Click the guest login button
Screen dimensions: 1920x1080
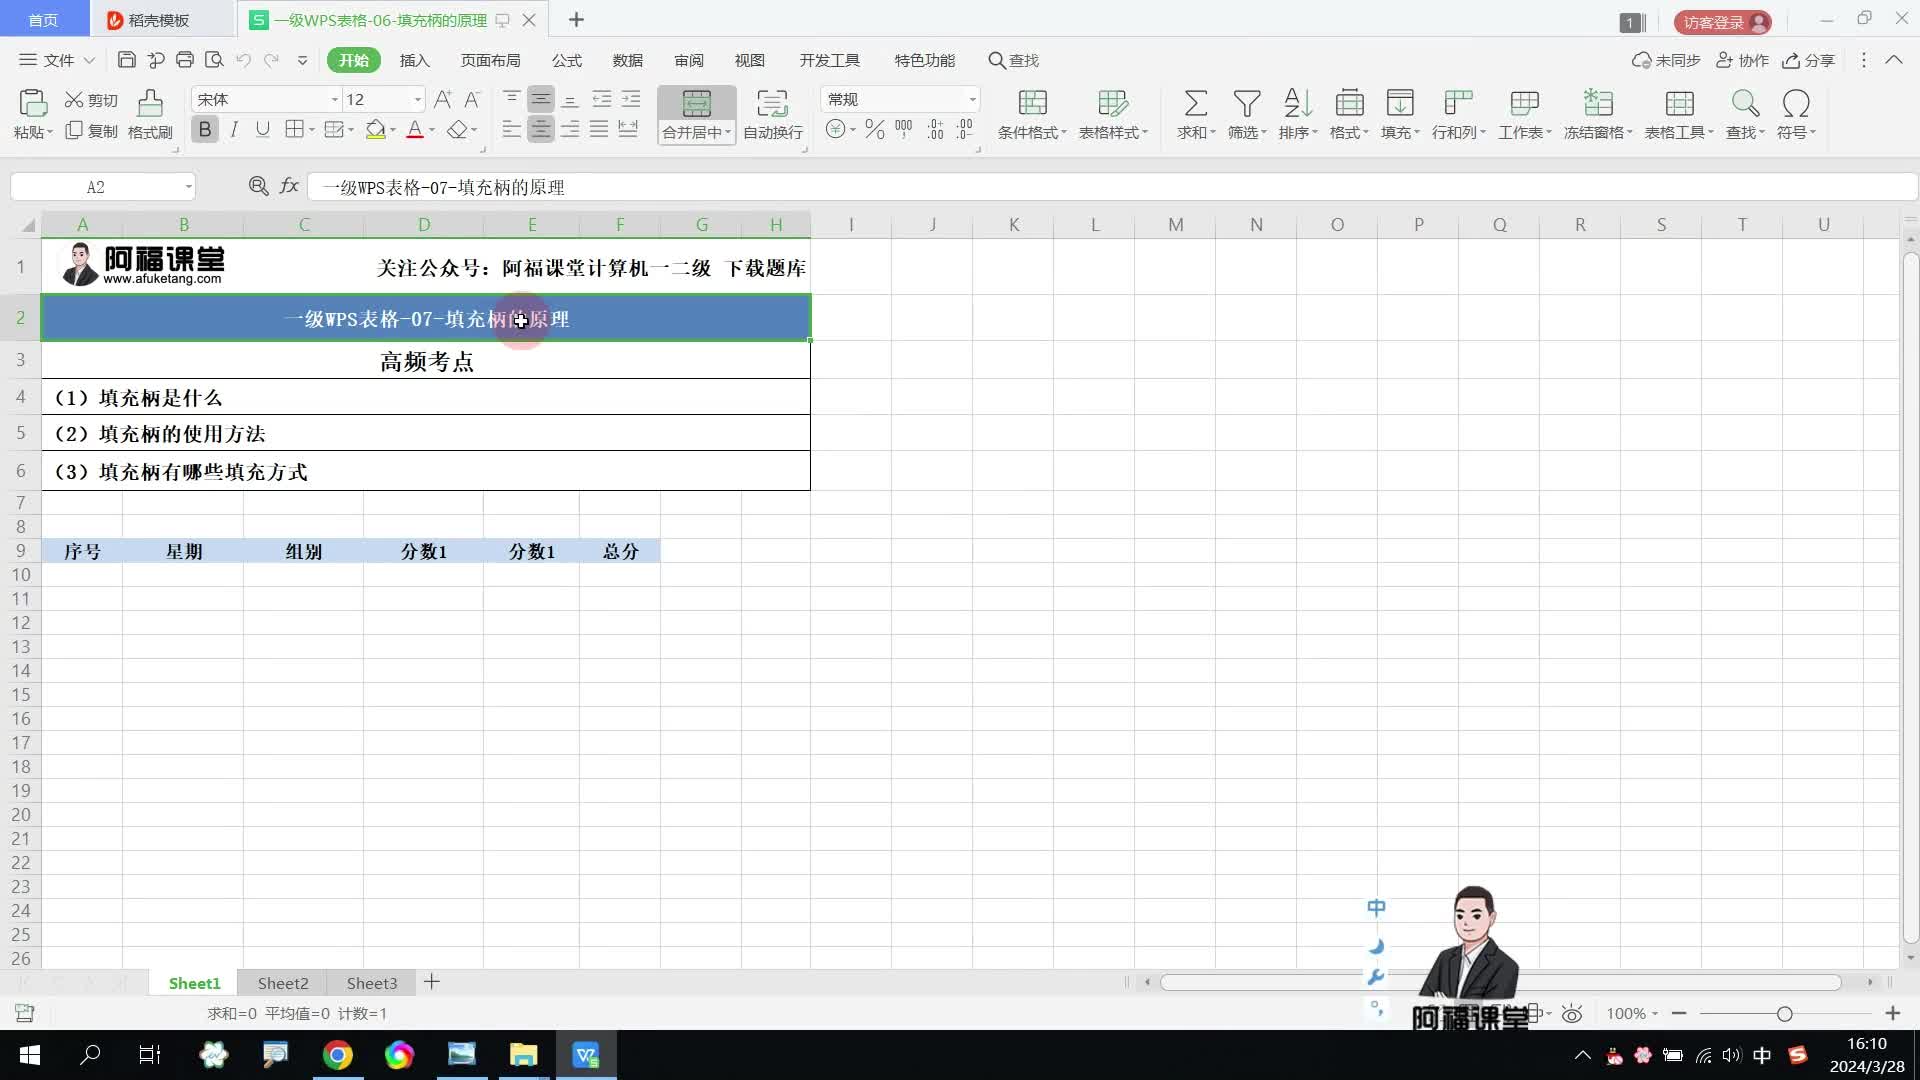[x=1722, y=21]
